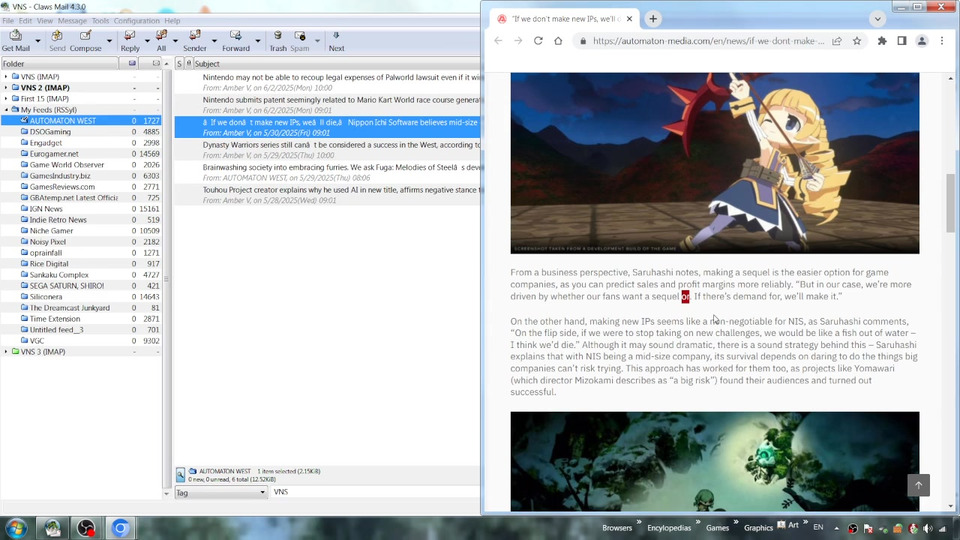Expand the VNS (IMAP) folder tree
This screenshot has width=960, height=540.
coord(6,77)
